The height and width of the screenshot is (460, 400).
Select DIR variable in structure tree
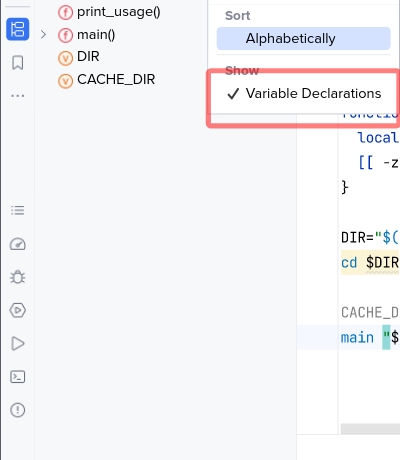point(88,57)
